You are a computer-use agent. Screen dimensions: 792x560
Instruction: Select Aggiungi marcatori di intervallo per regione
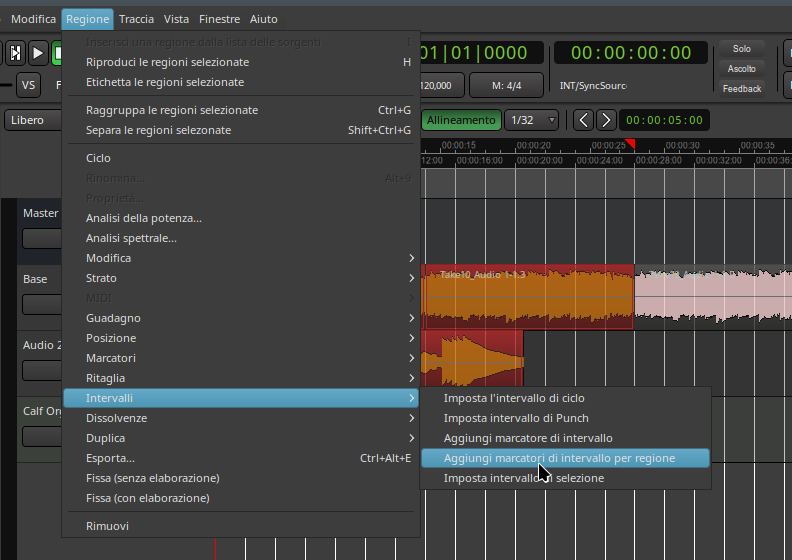tap(559, 458)
